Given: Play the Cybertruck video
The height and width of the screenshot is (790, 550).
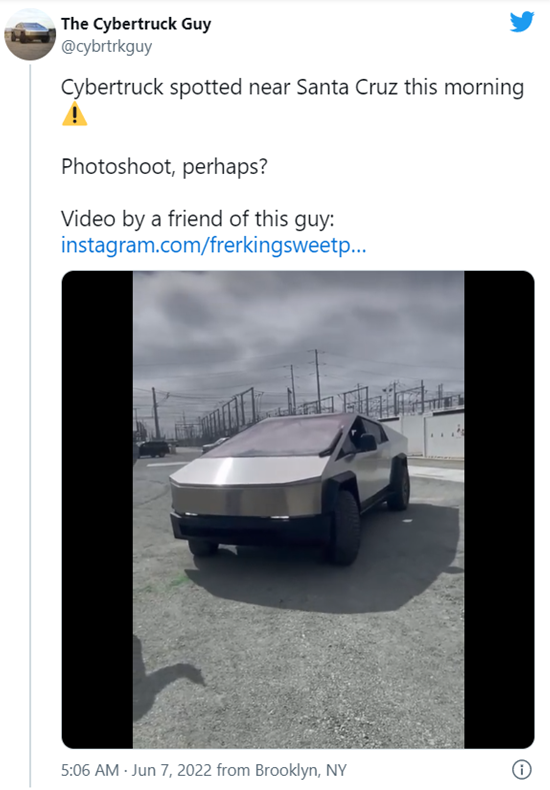Looking at the screenshot, I should (298, 509).
